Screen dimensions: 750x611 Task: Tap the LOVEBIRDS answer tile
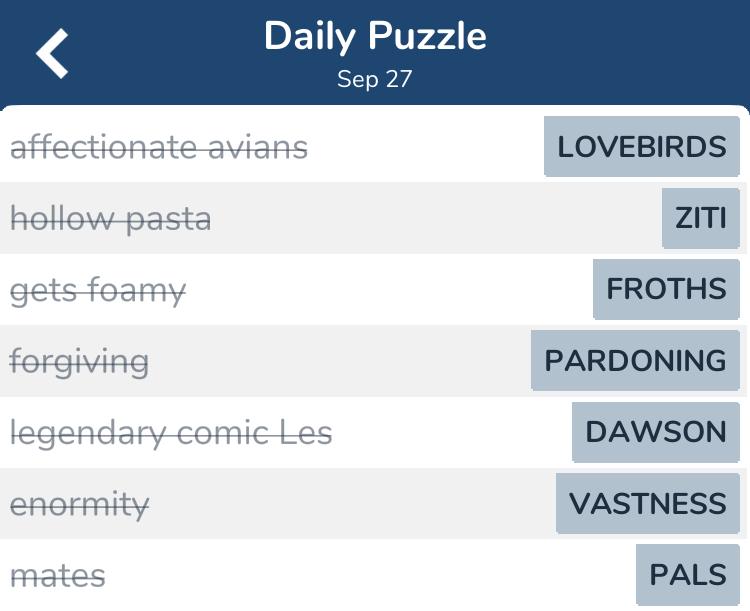point(641,147)
